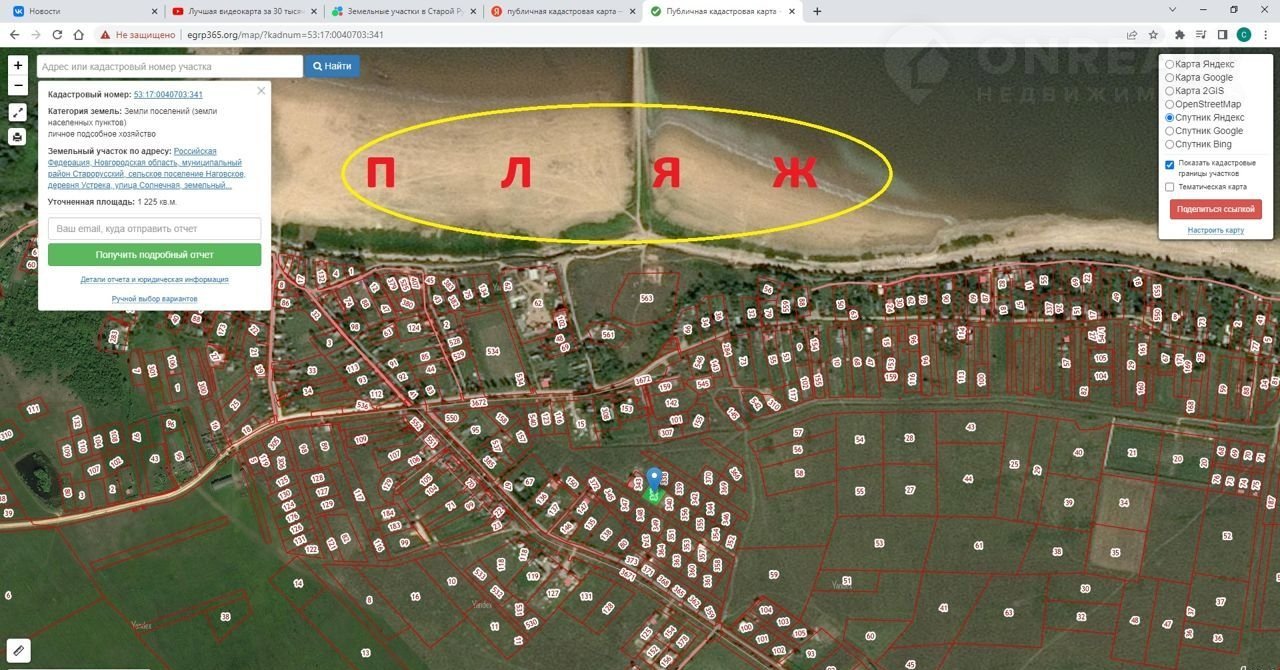
Task: Reload the page in the browser
Action: pos(57,34)
